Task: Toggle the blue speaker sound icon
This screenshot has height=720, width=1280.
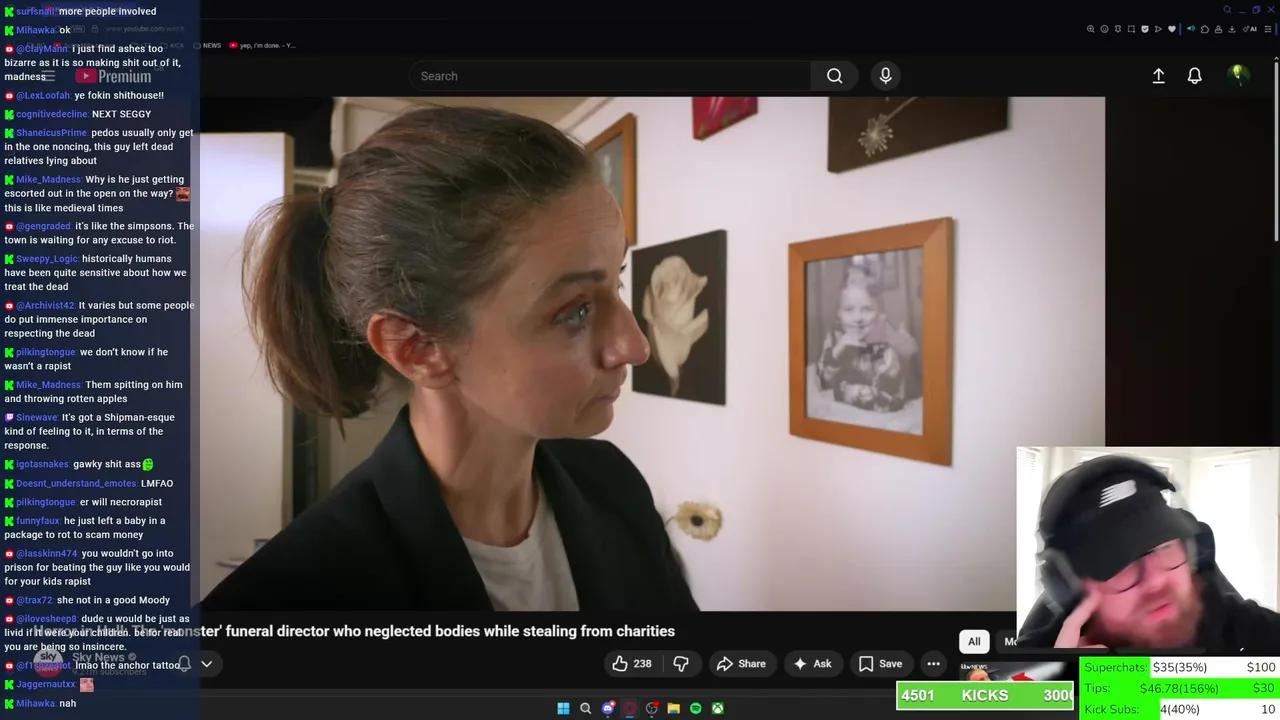Action: [x=1191, y=29]
